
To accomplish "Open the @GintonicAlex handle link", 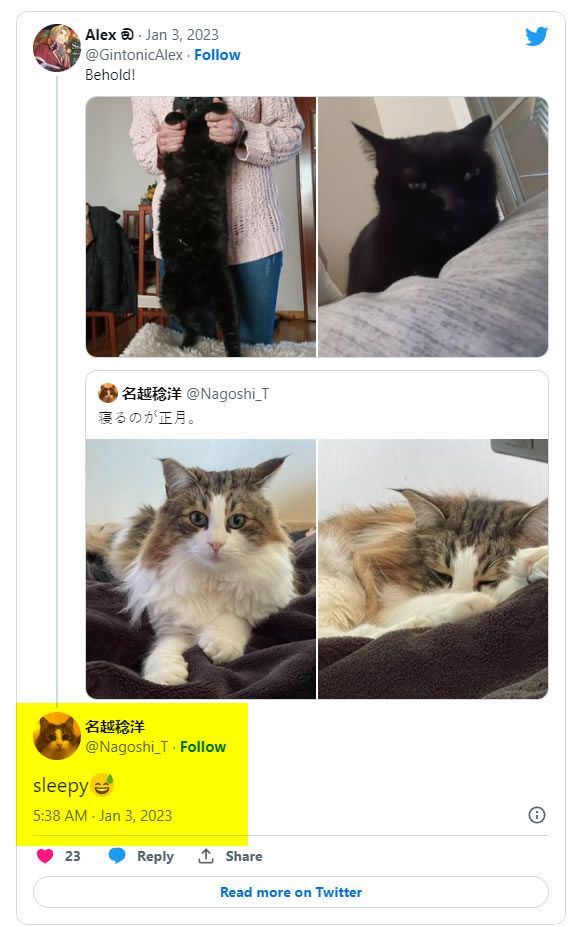I will [134, 55].
